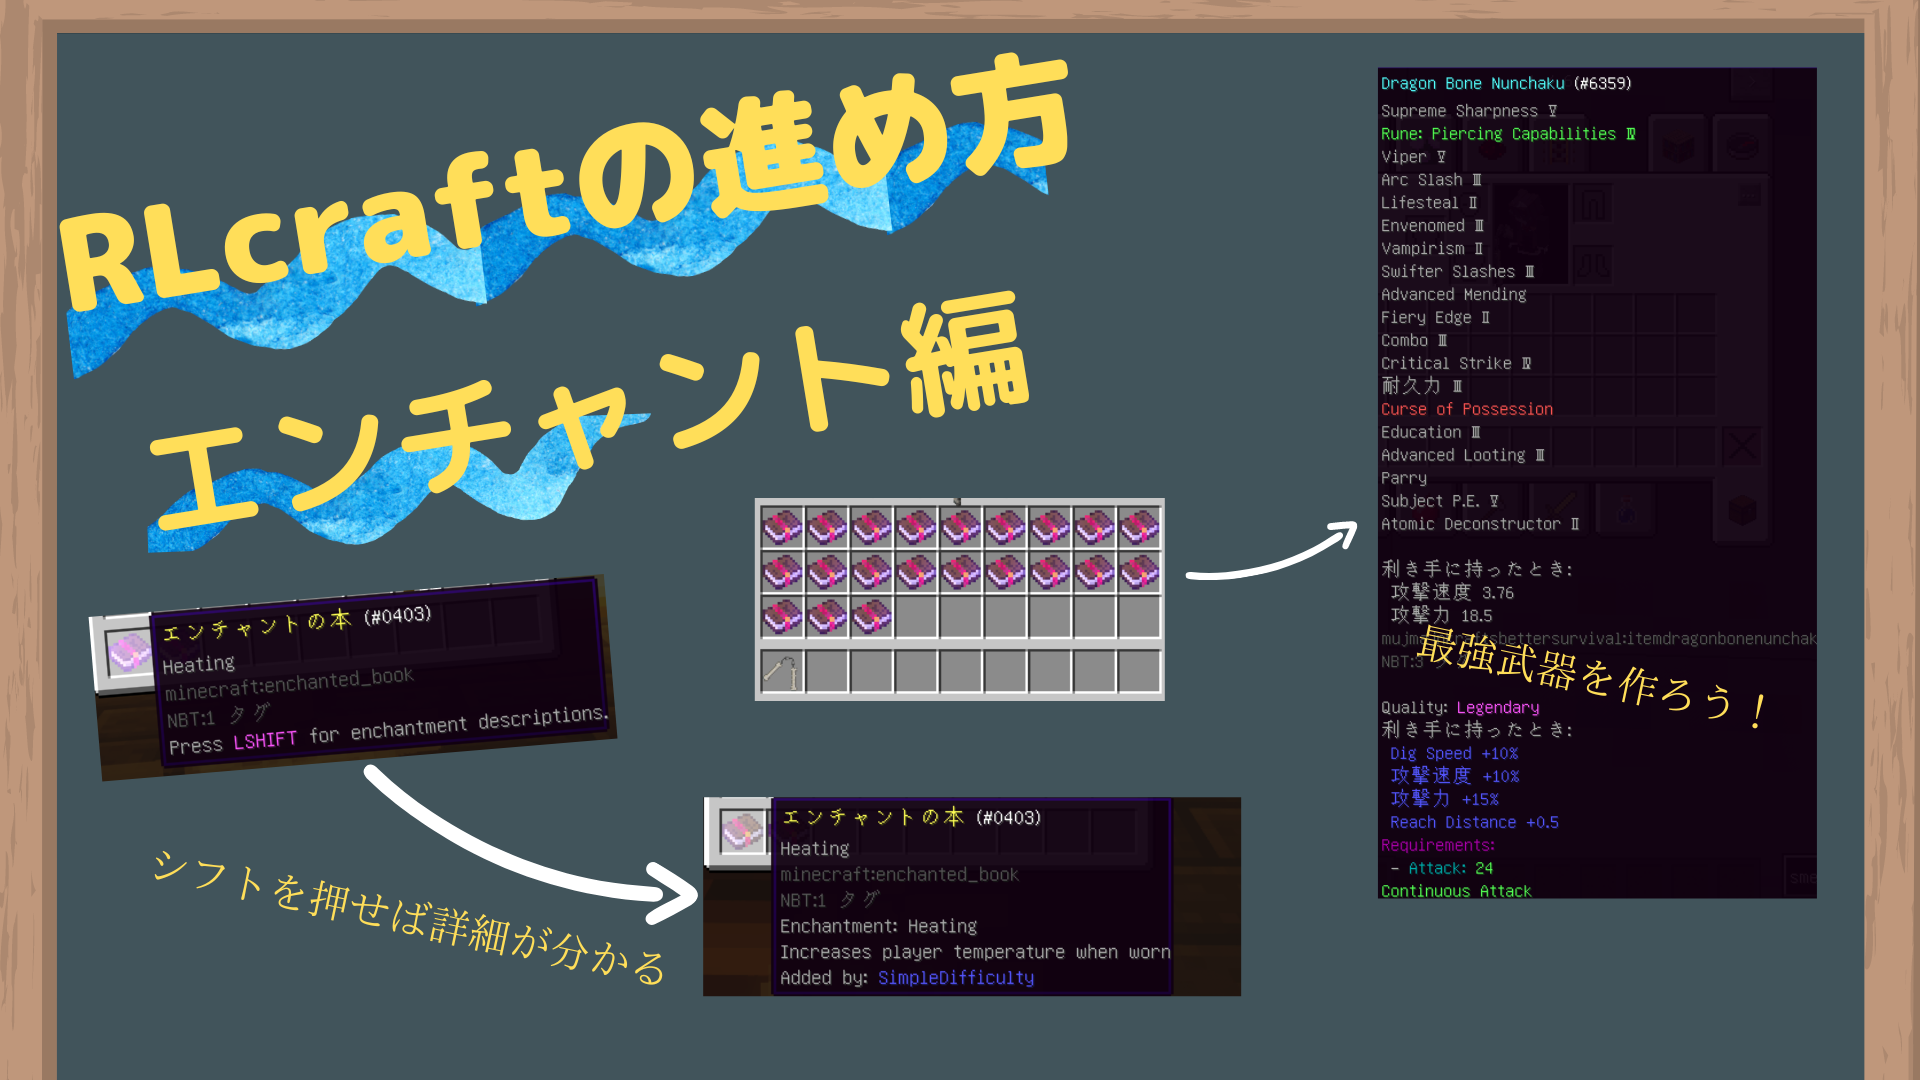Select the enchanted book in the first chest slot

(782, 527)
